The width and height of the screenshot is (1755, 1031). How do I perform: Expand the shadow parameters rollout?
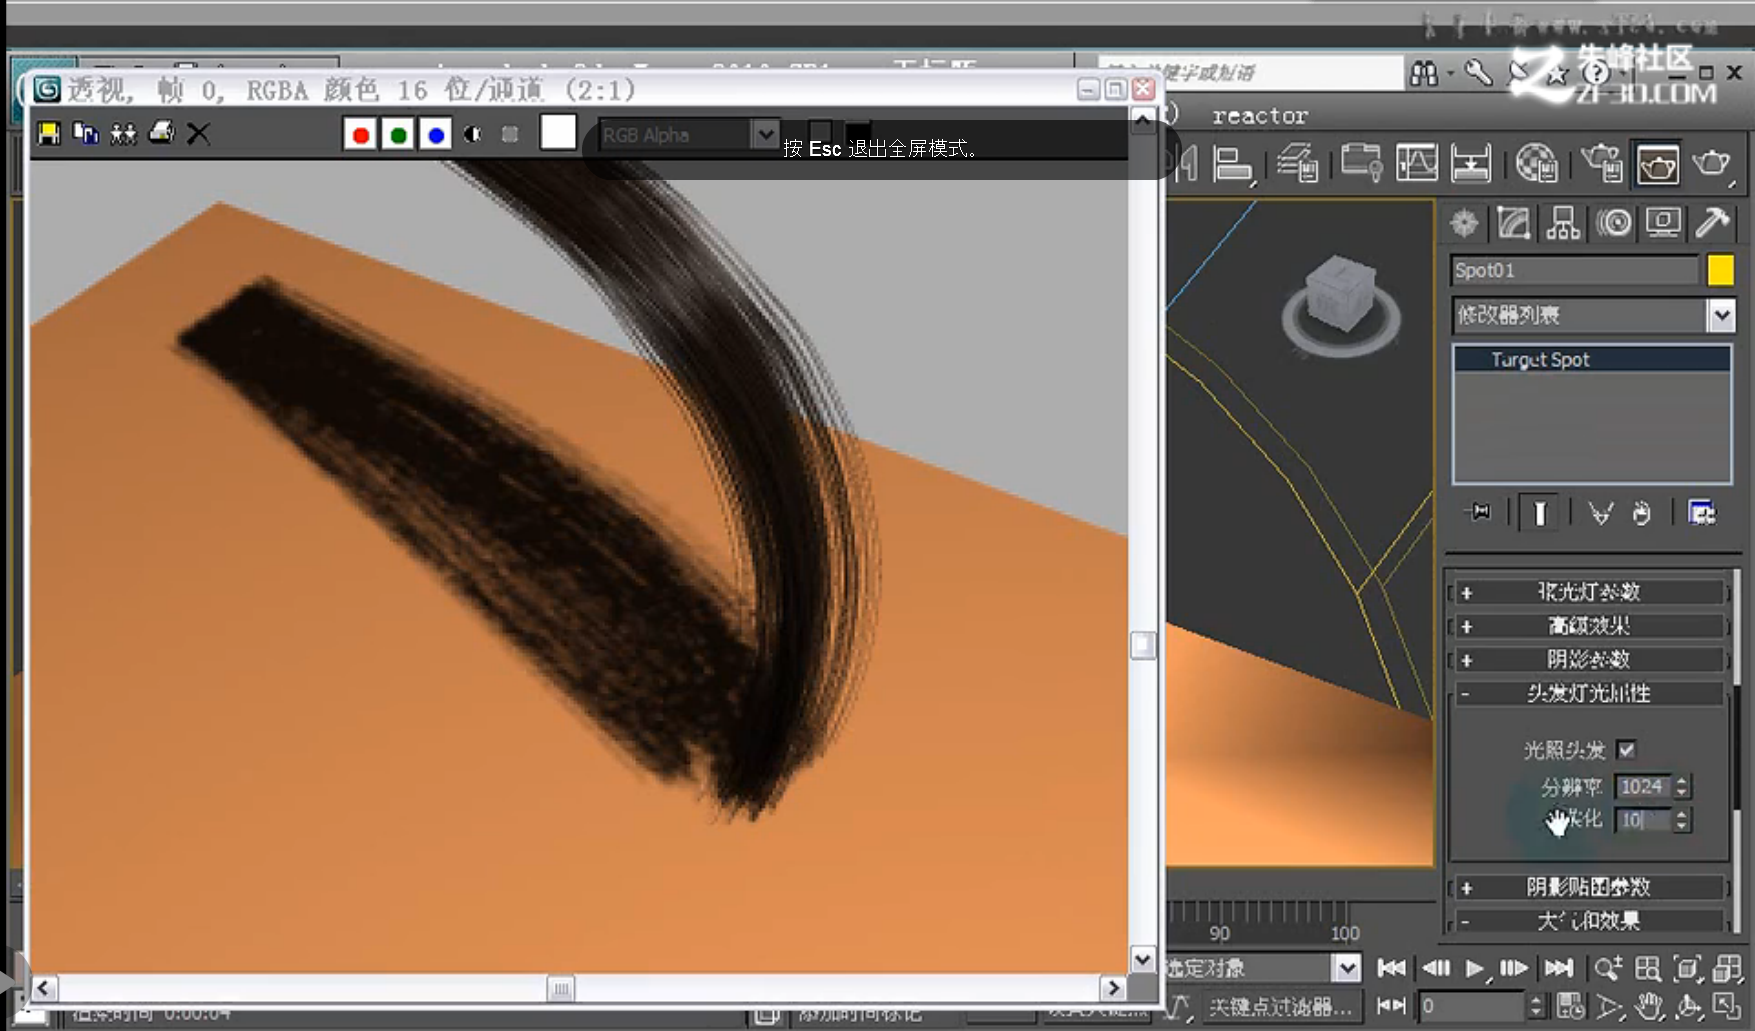(1588, 660)
